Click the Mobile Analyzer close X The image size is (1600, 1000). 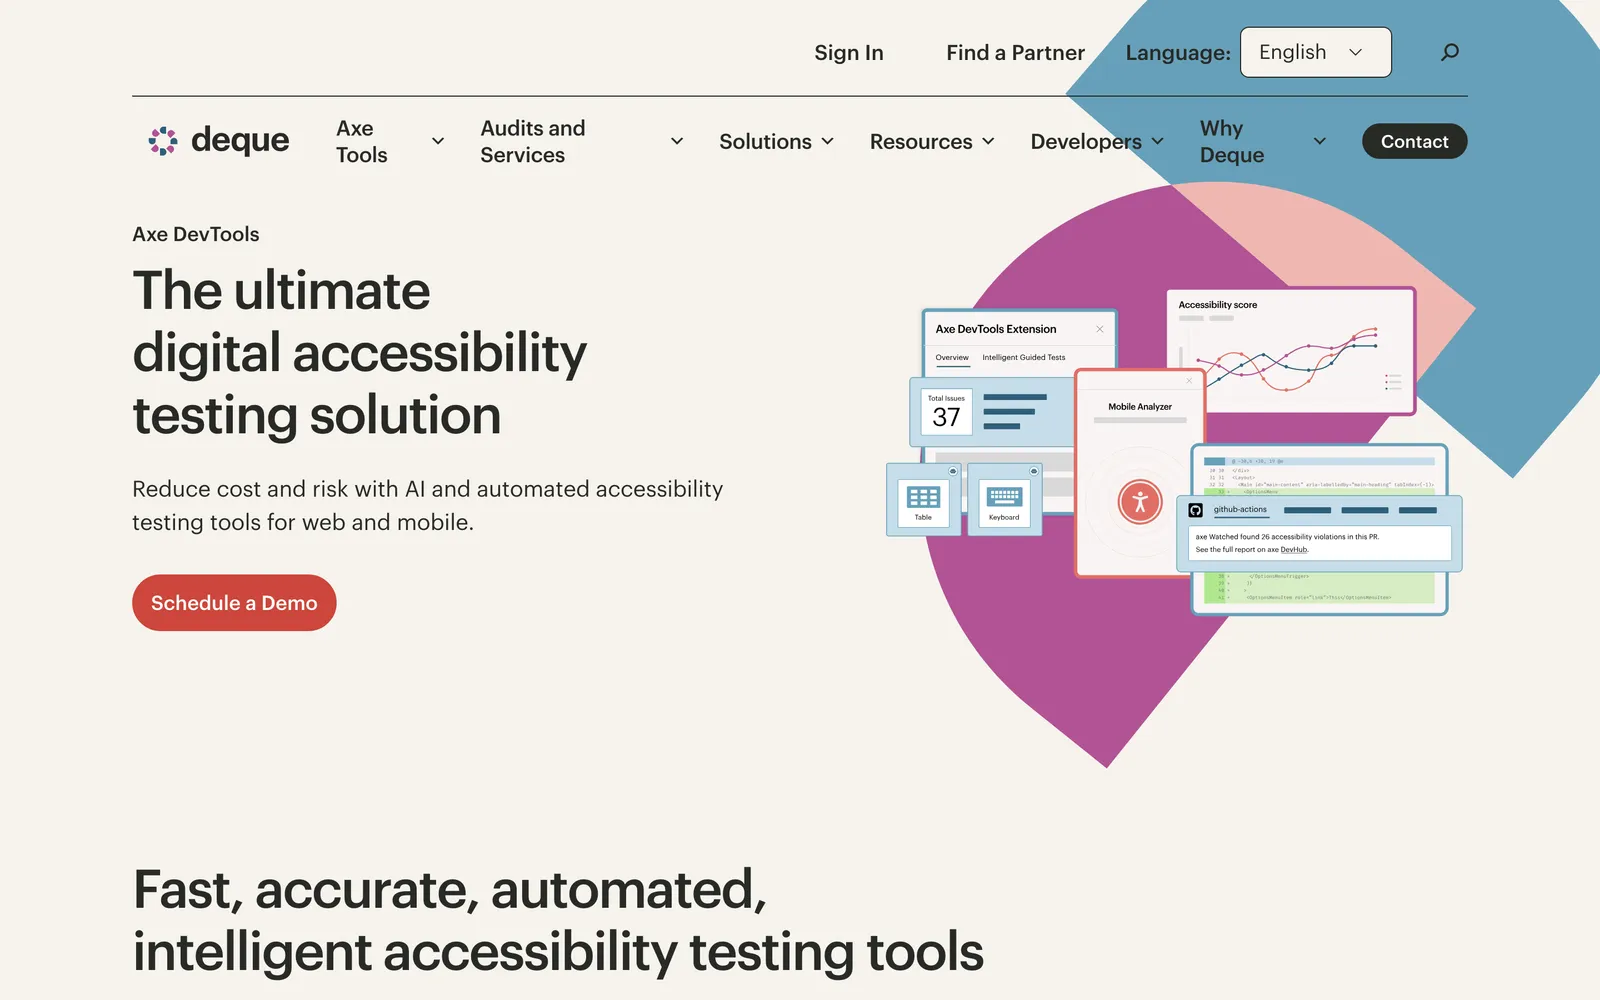pos(1189,381)
